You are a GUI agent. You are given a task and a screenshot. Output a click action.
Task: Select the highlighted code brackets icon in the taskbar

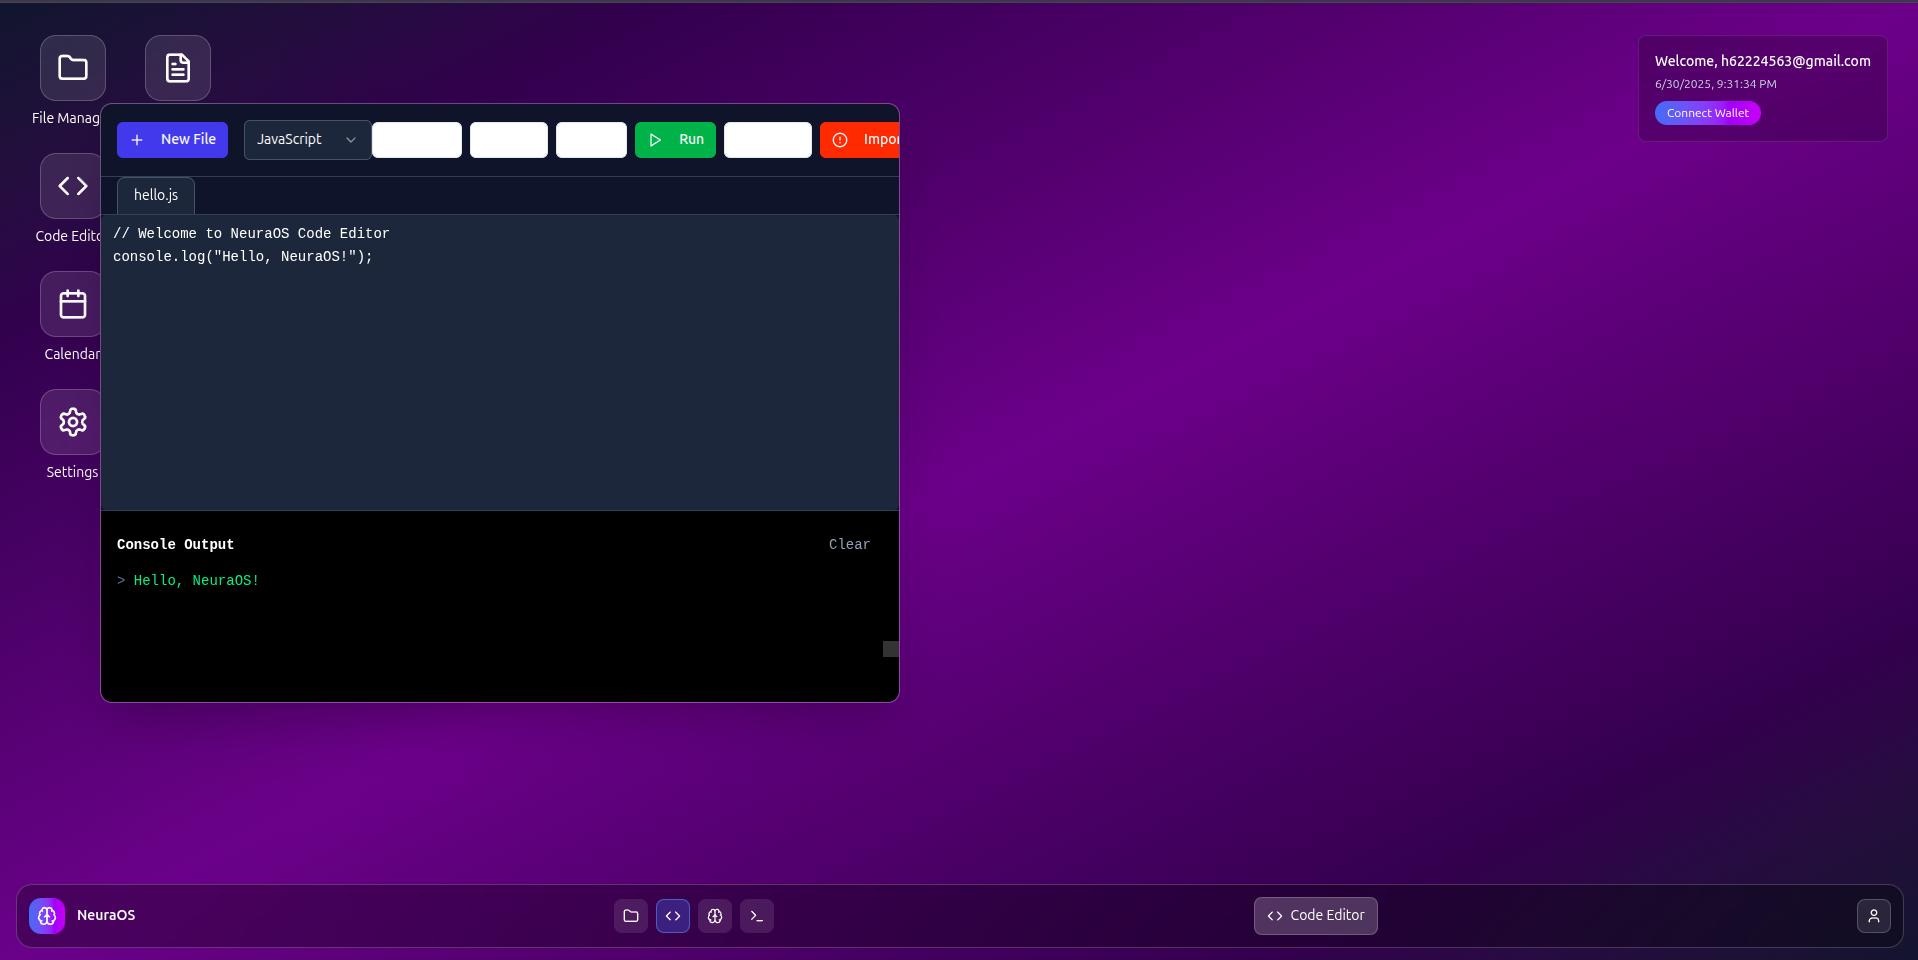click(x=673, y=916)
